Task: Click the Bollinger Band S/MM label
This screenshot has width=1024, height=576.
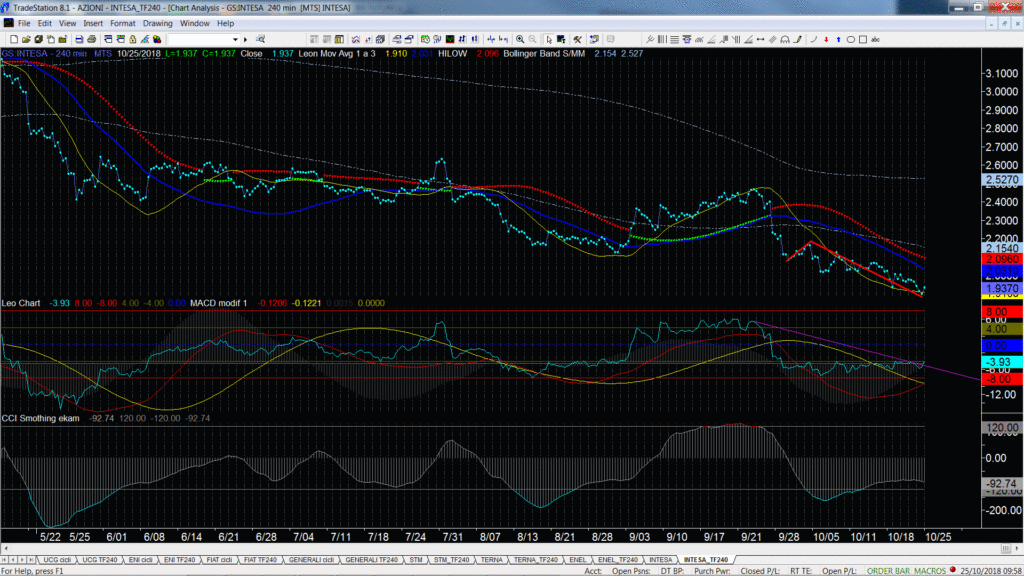Action: 544,54
